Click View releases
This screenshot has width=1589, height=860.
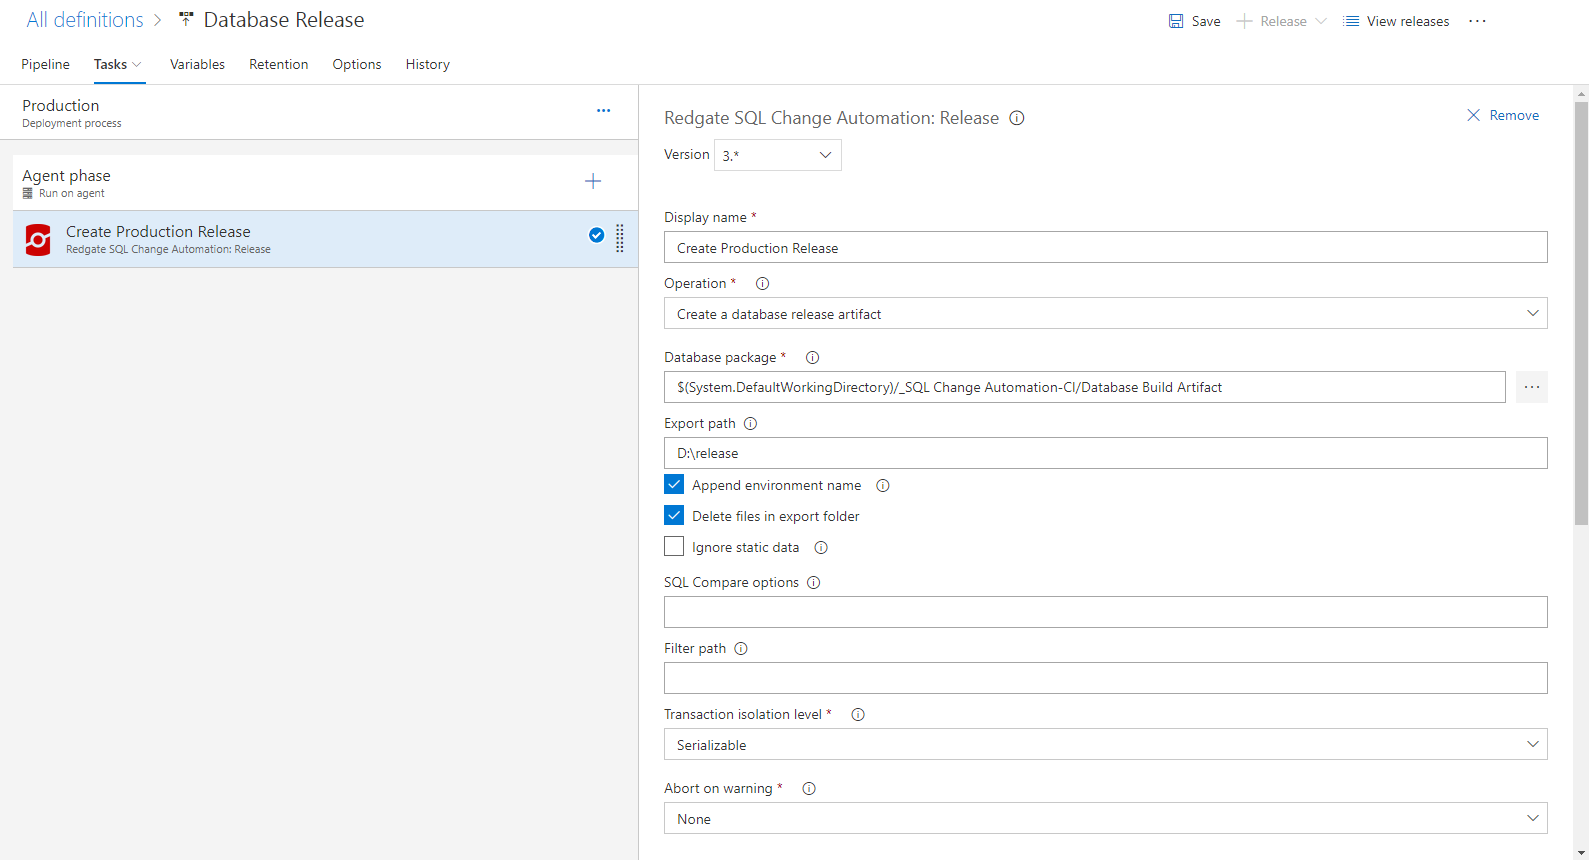(x=1396, y=21)
